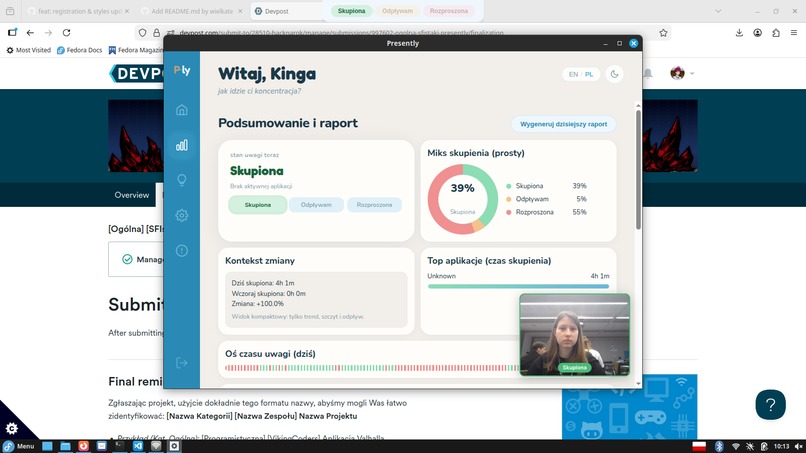Switch language to EN
This screenshot has height=453, width=806.
(573, 75)
